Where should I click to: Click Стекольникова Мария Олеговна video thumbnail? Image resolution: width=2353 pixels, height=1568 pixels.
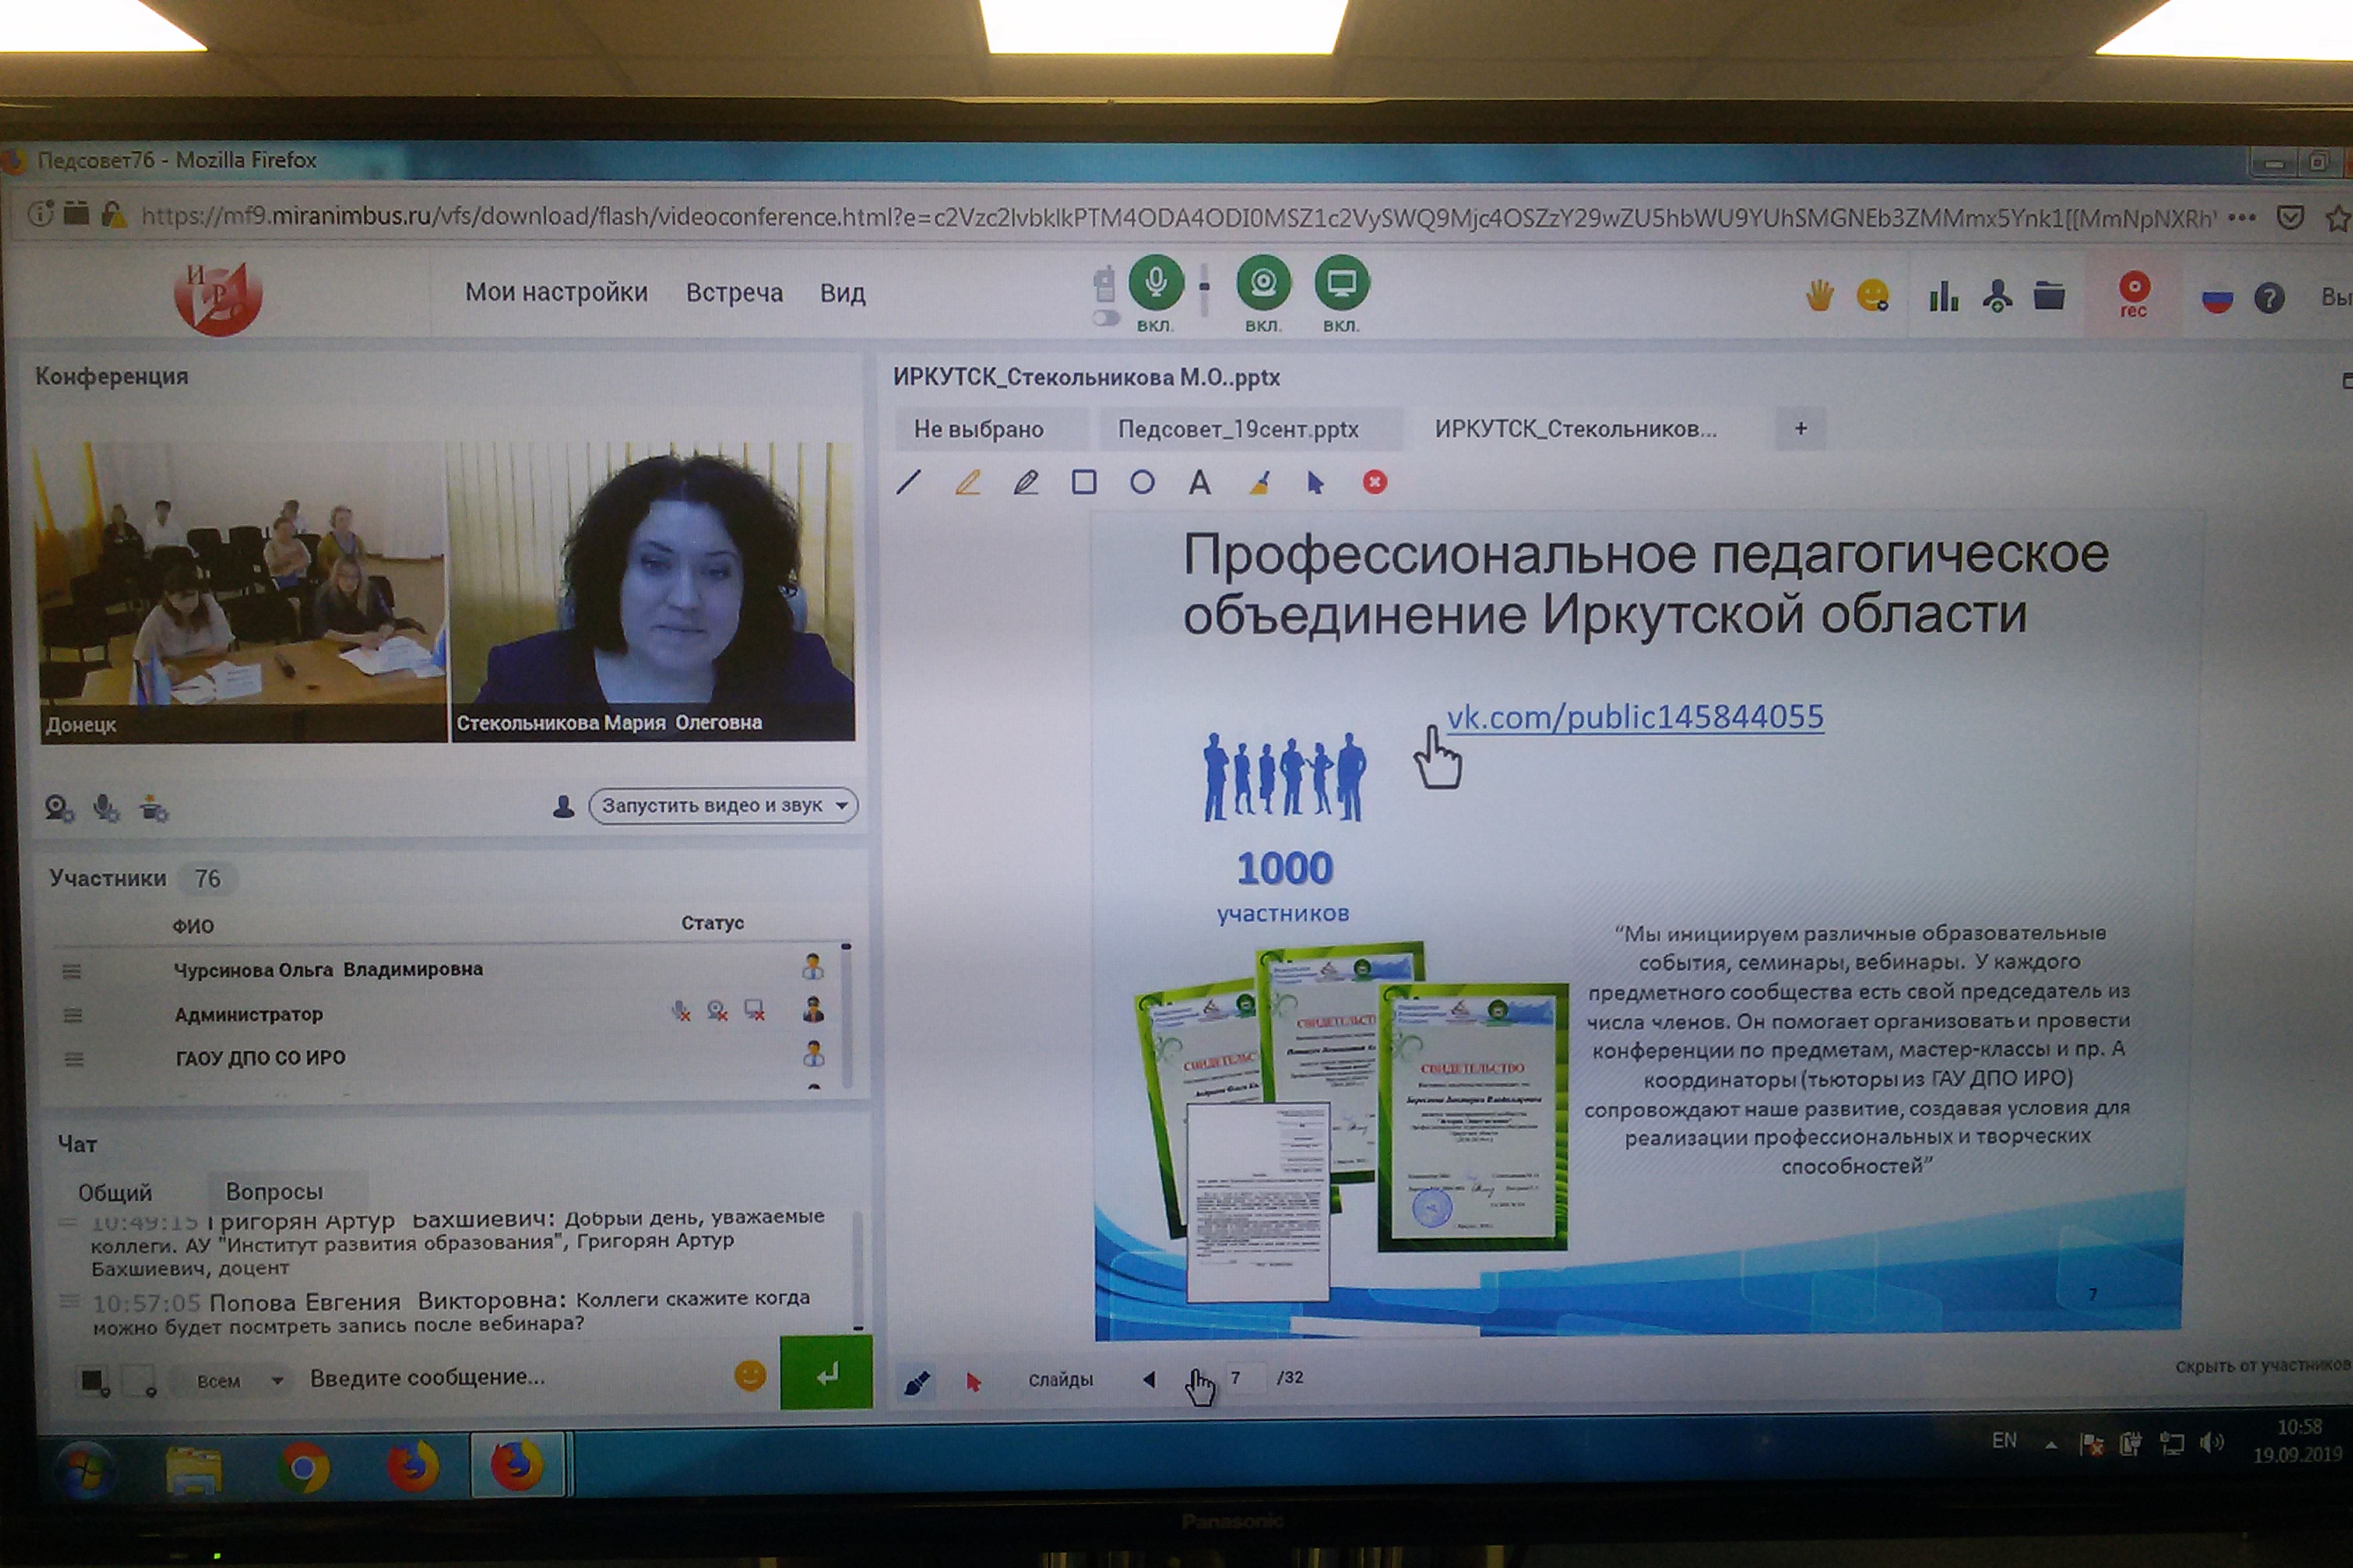[653, 592]
